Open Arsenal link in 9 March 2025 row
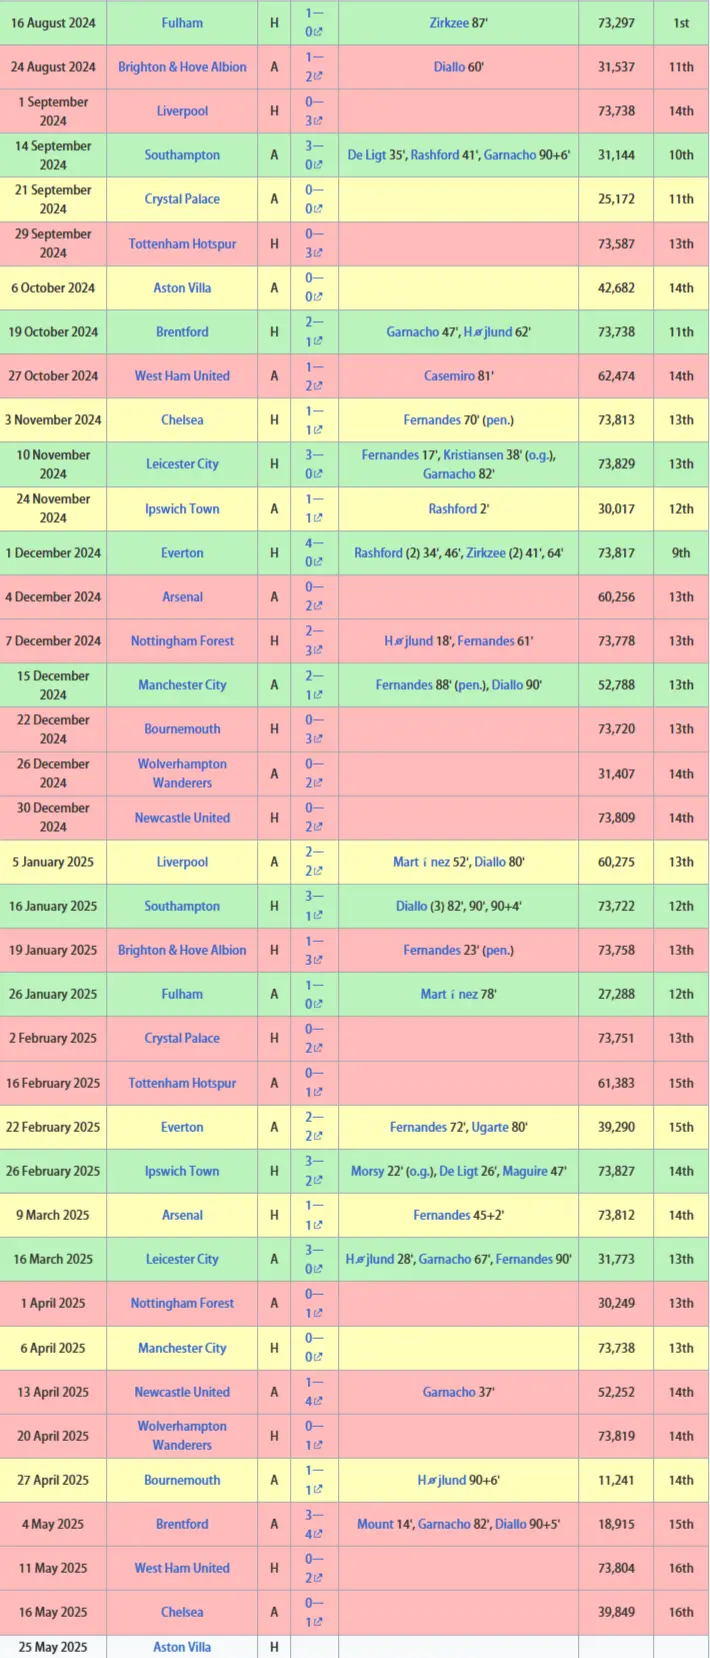The width and height of the screenshot is (710, 1658). (x=182, y=1215)
